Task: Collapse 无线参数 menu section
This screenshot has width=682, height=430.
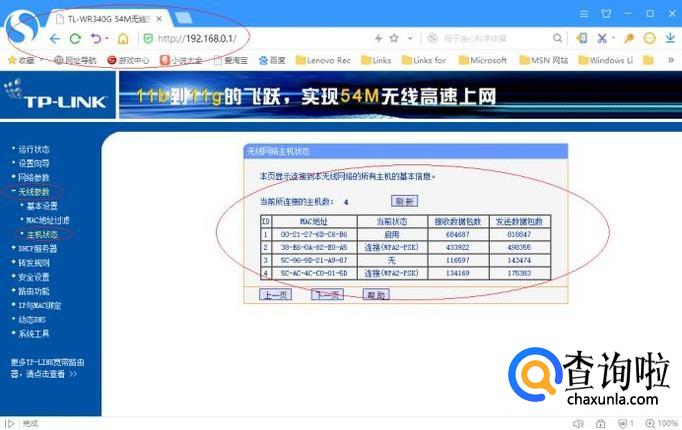Action: pos(33,192)
